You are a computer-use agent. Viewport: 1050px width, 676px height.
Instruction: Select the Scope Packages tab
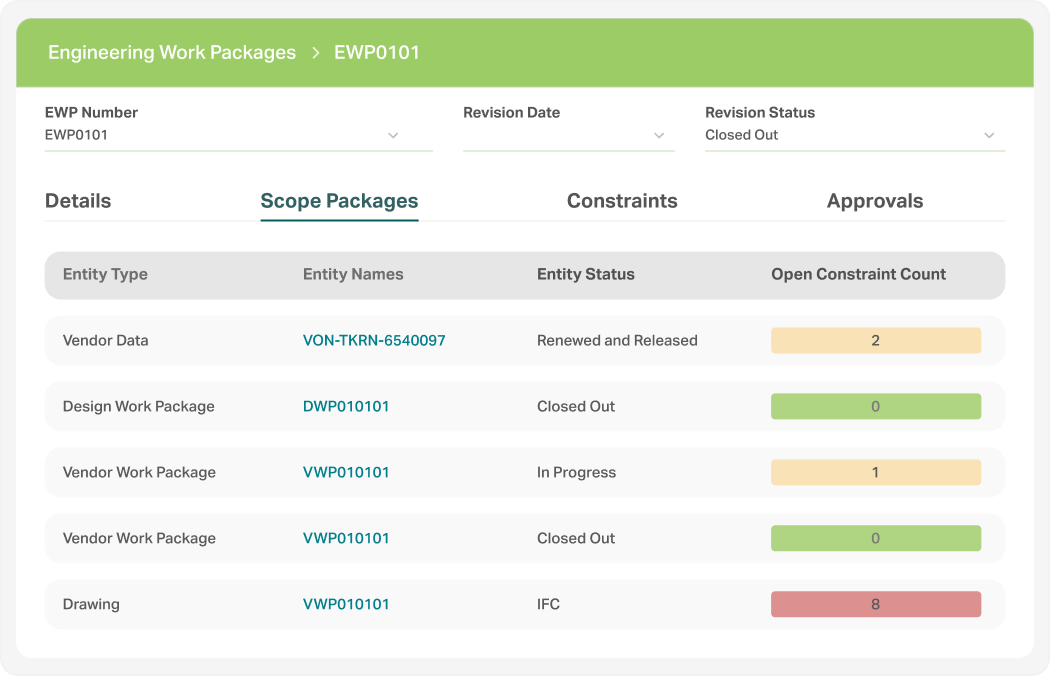339,200
